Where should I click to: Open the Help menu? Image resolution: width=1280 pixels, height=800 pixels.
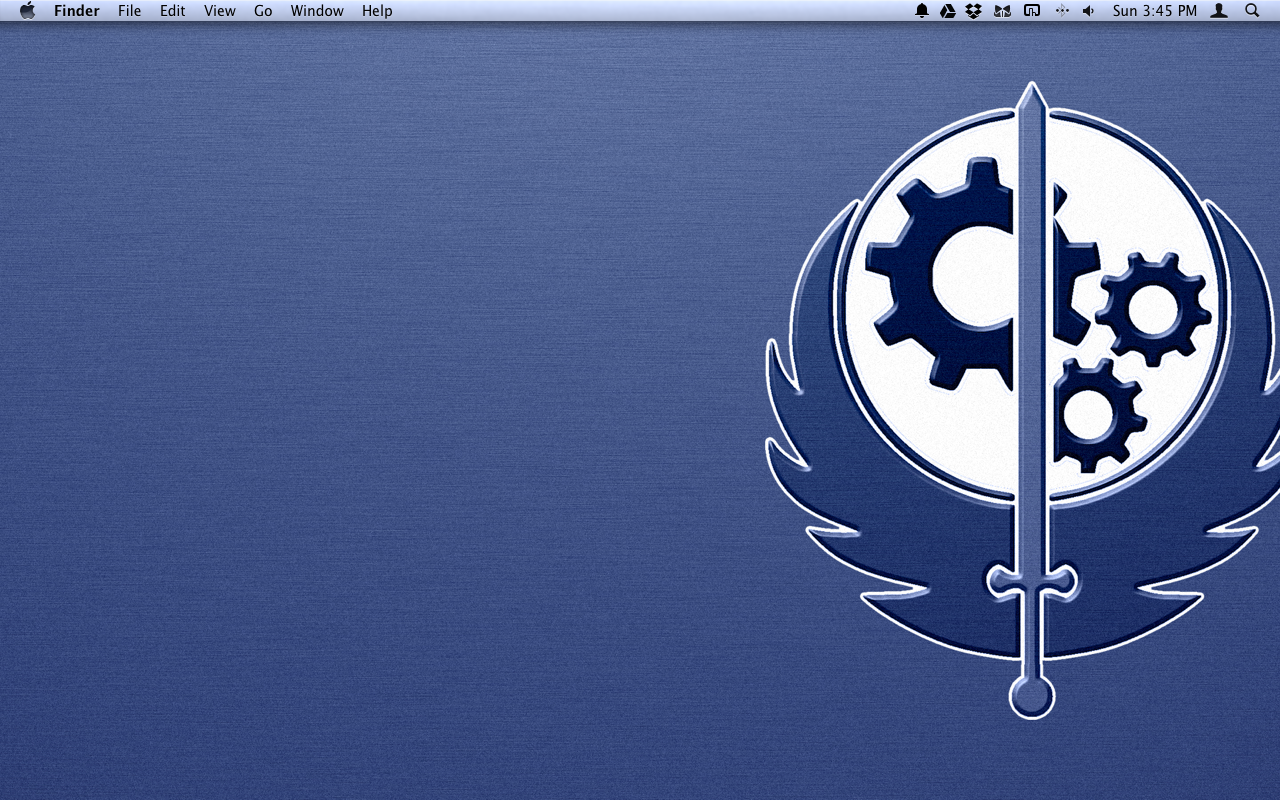[x=377, y=11]
